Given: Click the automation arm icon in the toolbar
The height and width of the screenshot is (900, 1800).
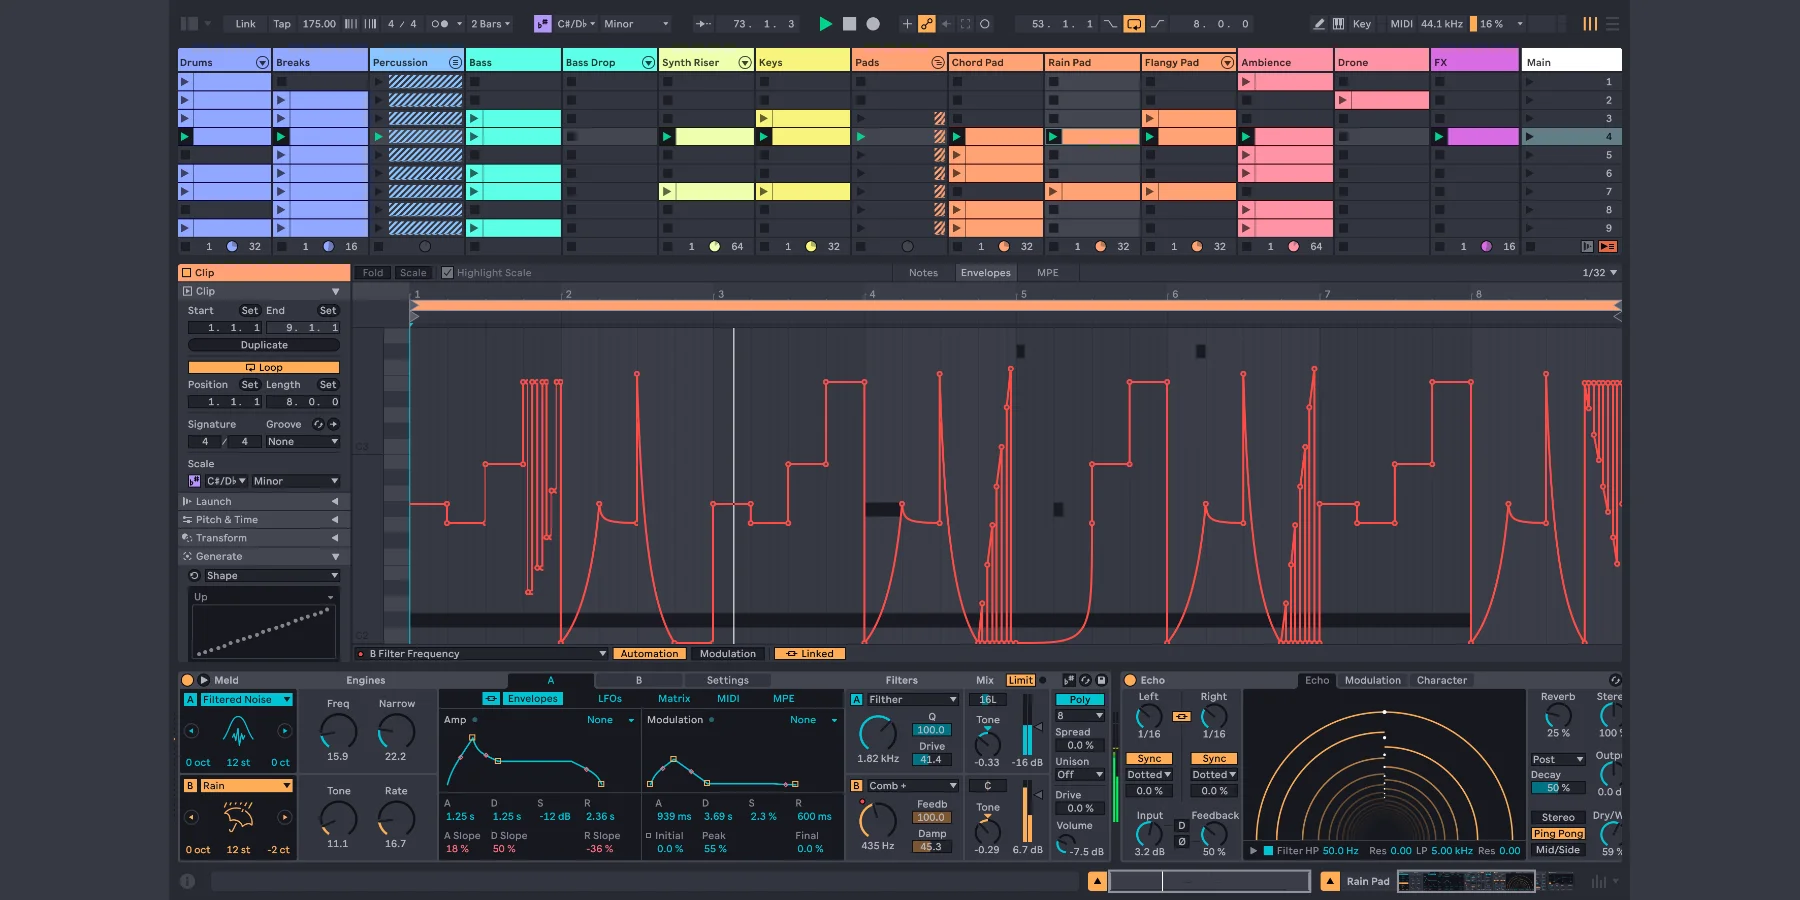Looking at the screenshot, I should tap(928, 24).
